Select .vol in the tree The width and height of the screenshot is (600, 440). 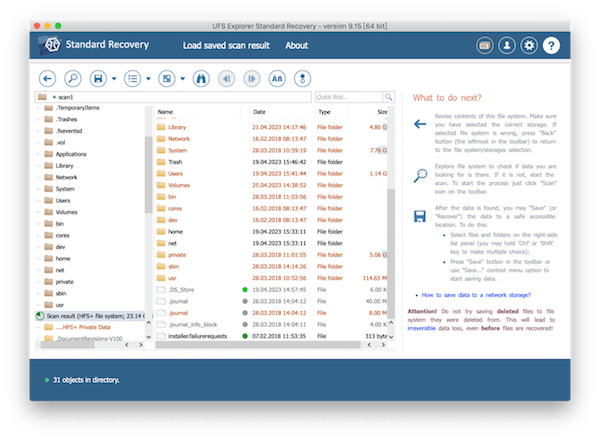click(60, 142)
